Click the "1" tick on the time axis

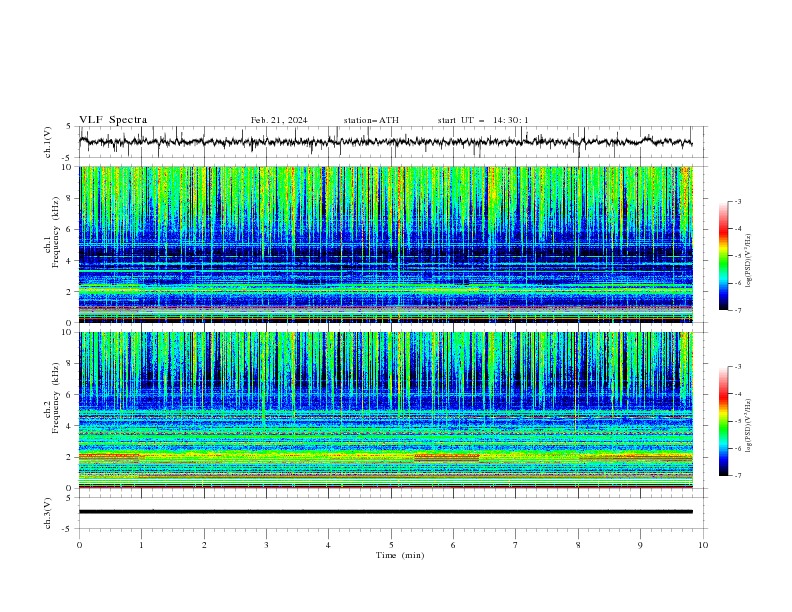(141, 545)
